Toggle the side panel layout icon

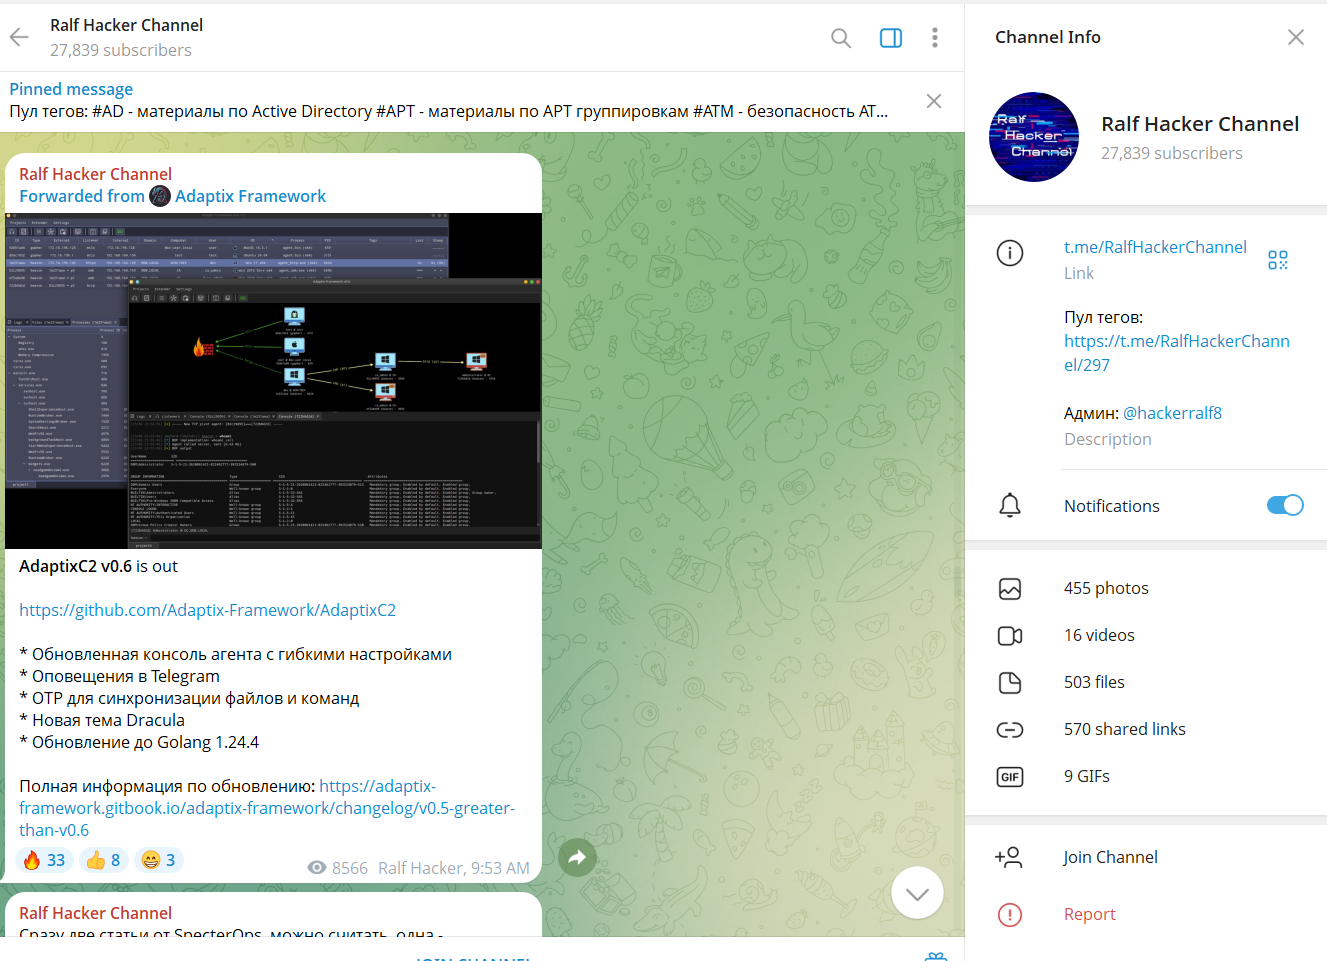click(890, 38)
